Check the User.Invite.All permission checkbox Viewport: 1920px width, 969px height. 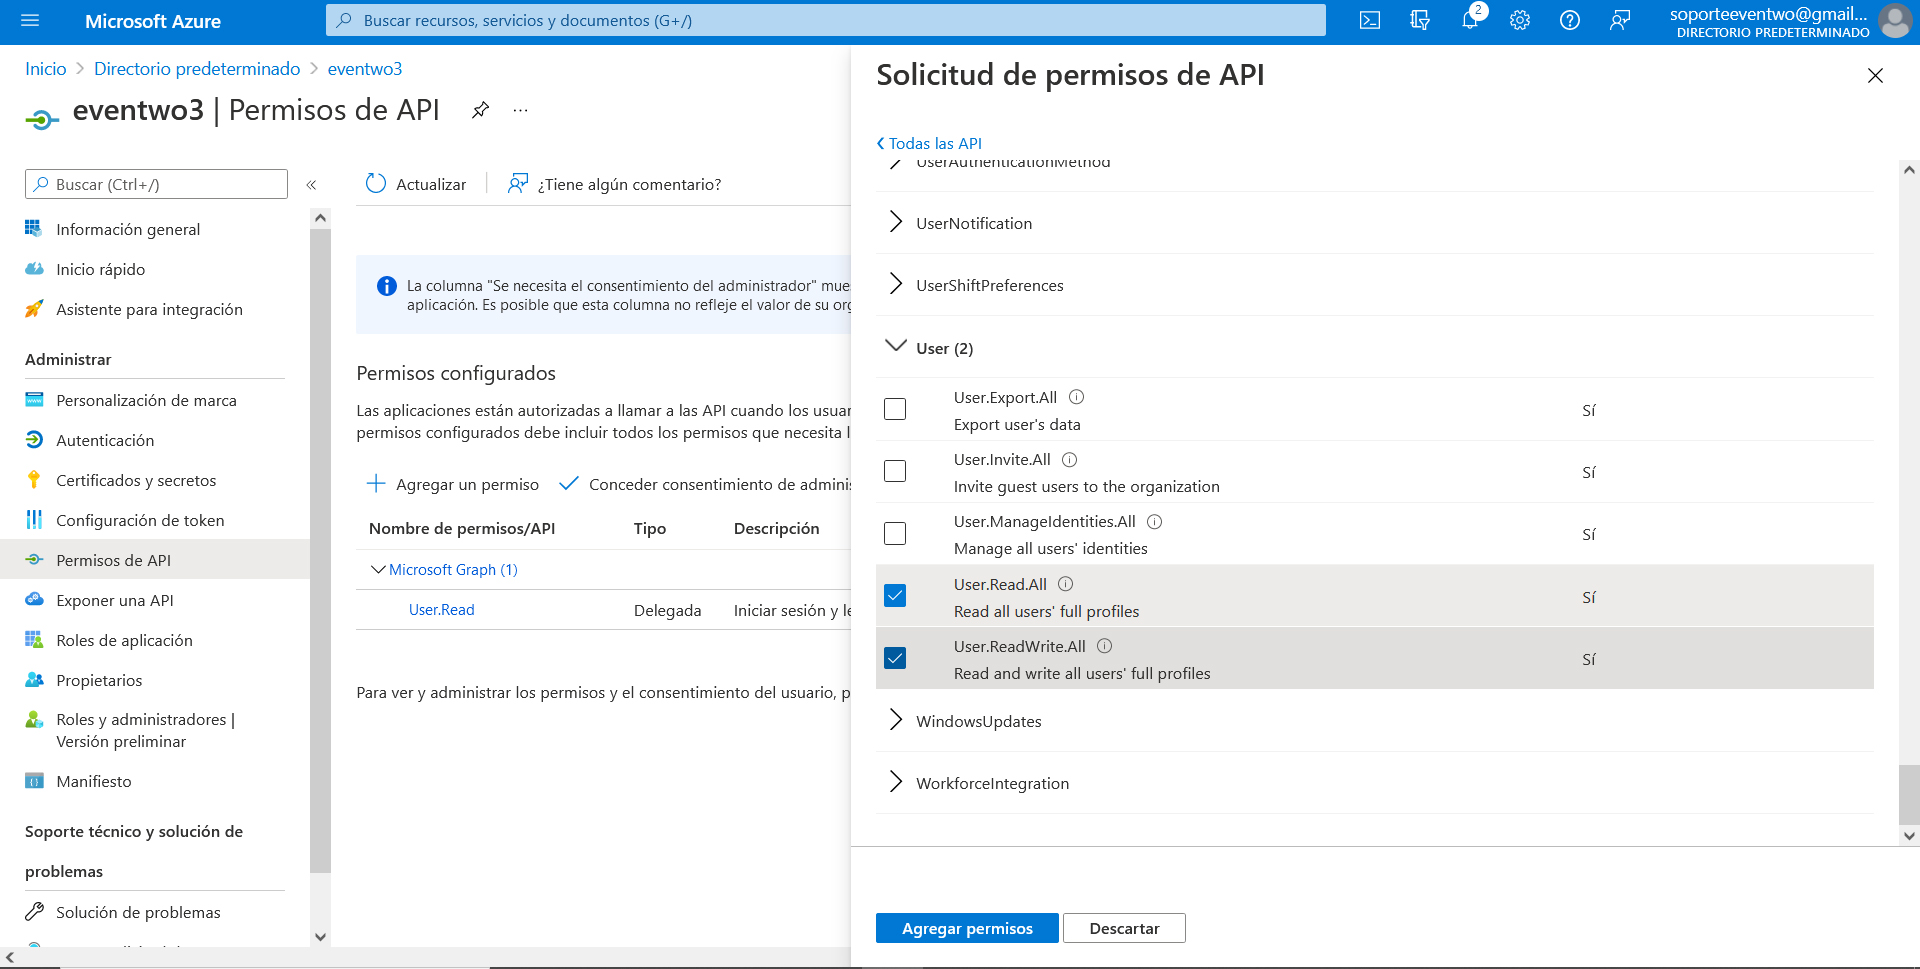(x=895, y=471)
